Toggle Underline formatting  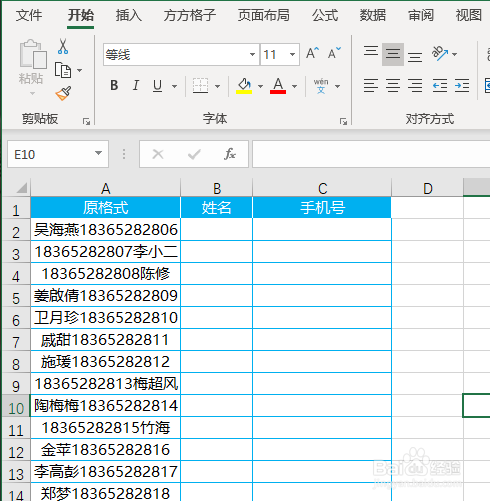[x=157, y=86]
